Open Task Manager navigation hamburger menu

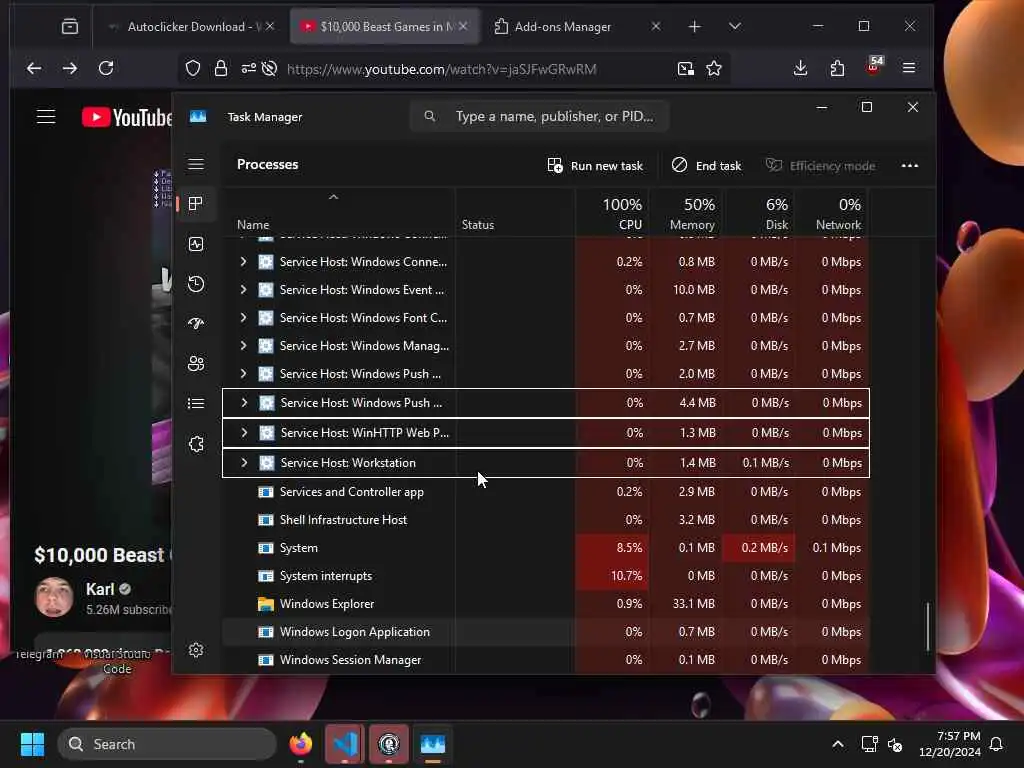(196, 164)
